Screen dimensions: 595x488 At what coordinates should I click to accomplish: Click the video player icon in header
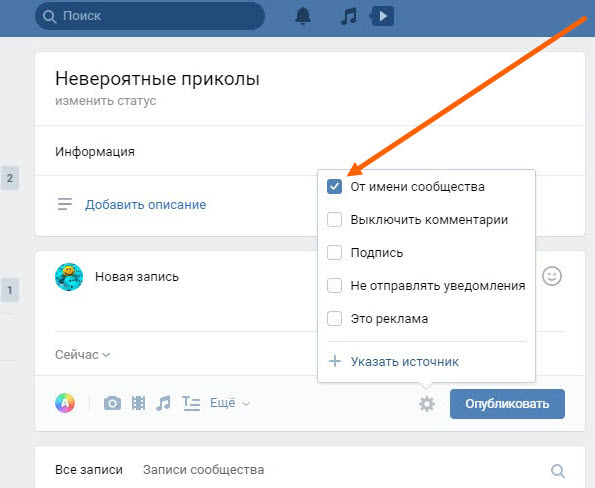click(x=382, y=16)
